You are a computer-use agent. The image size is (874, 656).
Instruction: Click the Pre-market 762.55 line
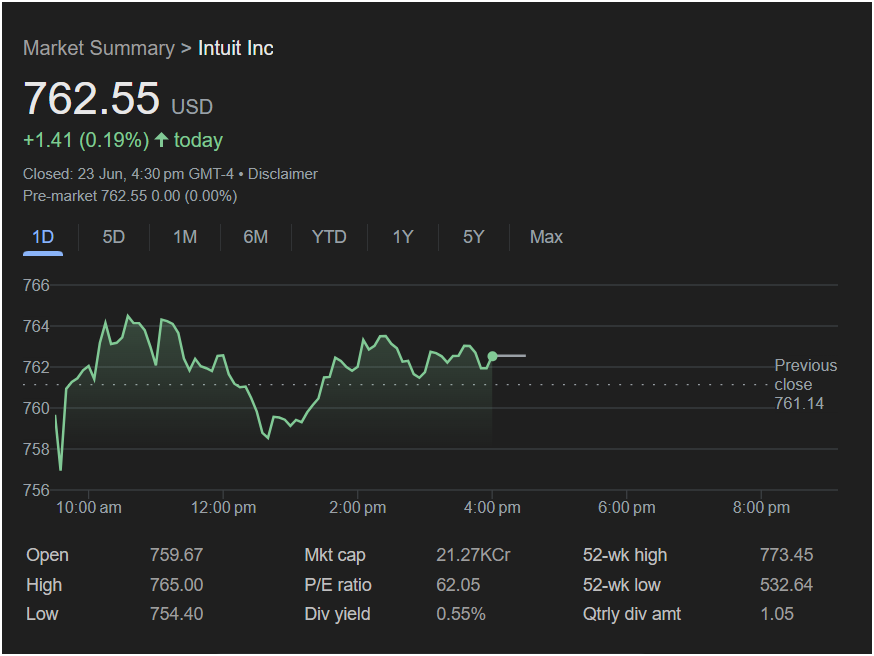point(130,196)
